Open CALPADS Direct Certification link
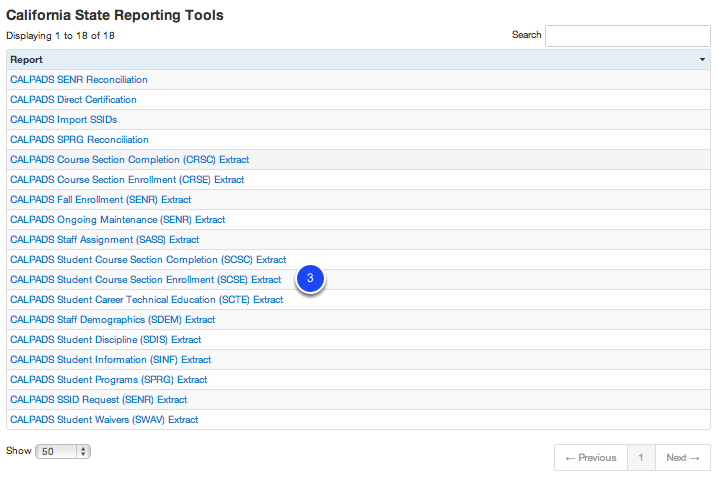The image size is (717, 478). point(73,100)
